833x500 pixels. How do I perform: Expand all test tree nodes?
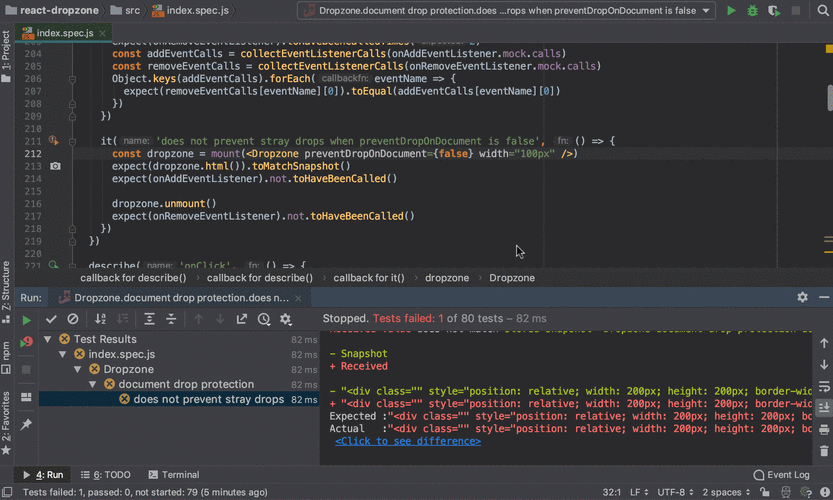[x=149, y=319]
